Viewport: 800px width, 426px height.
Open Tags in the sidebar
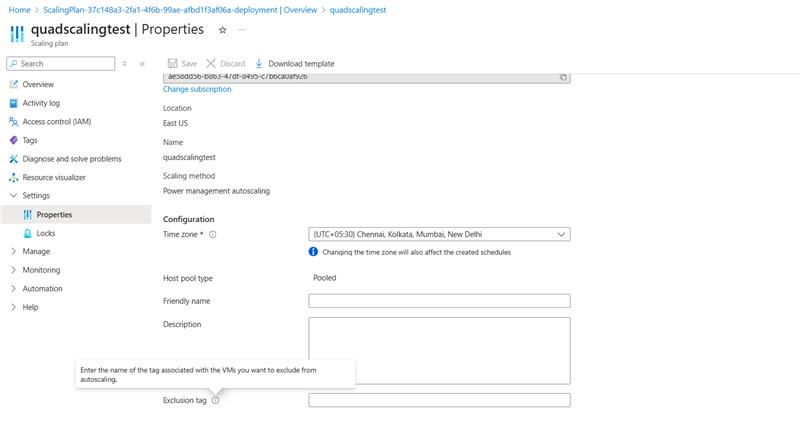[30, 140]
